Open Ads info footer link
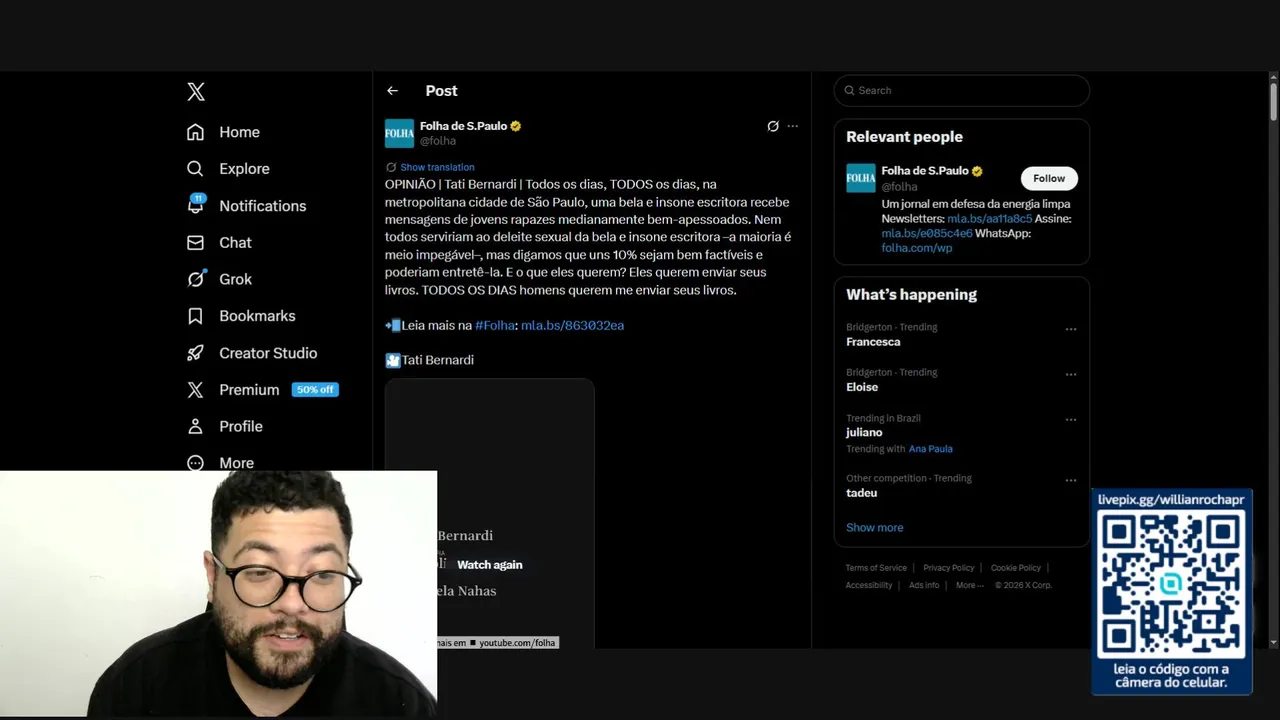 (x=924, y=585)
